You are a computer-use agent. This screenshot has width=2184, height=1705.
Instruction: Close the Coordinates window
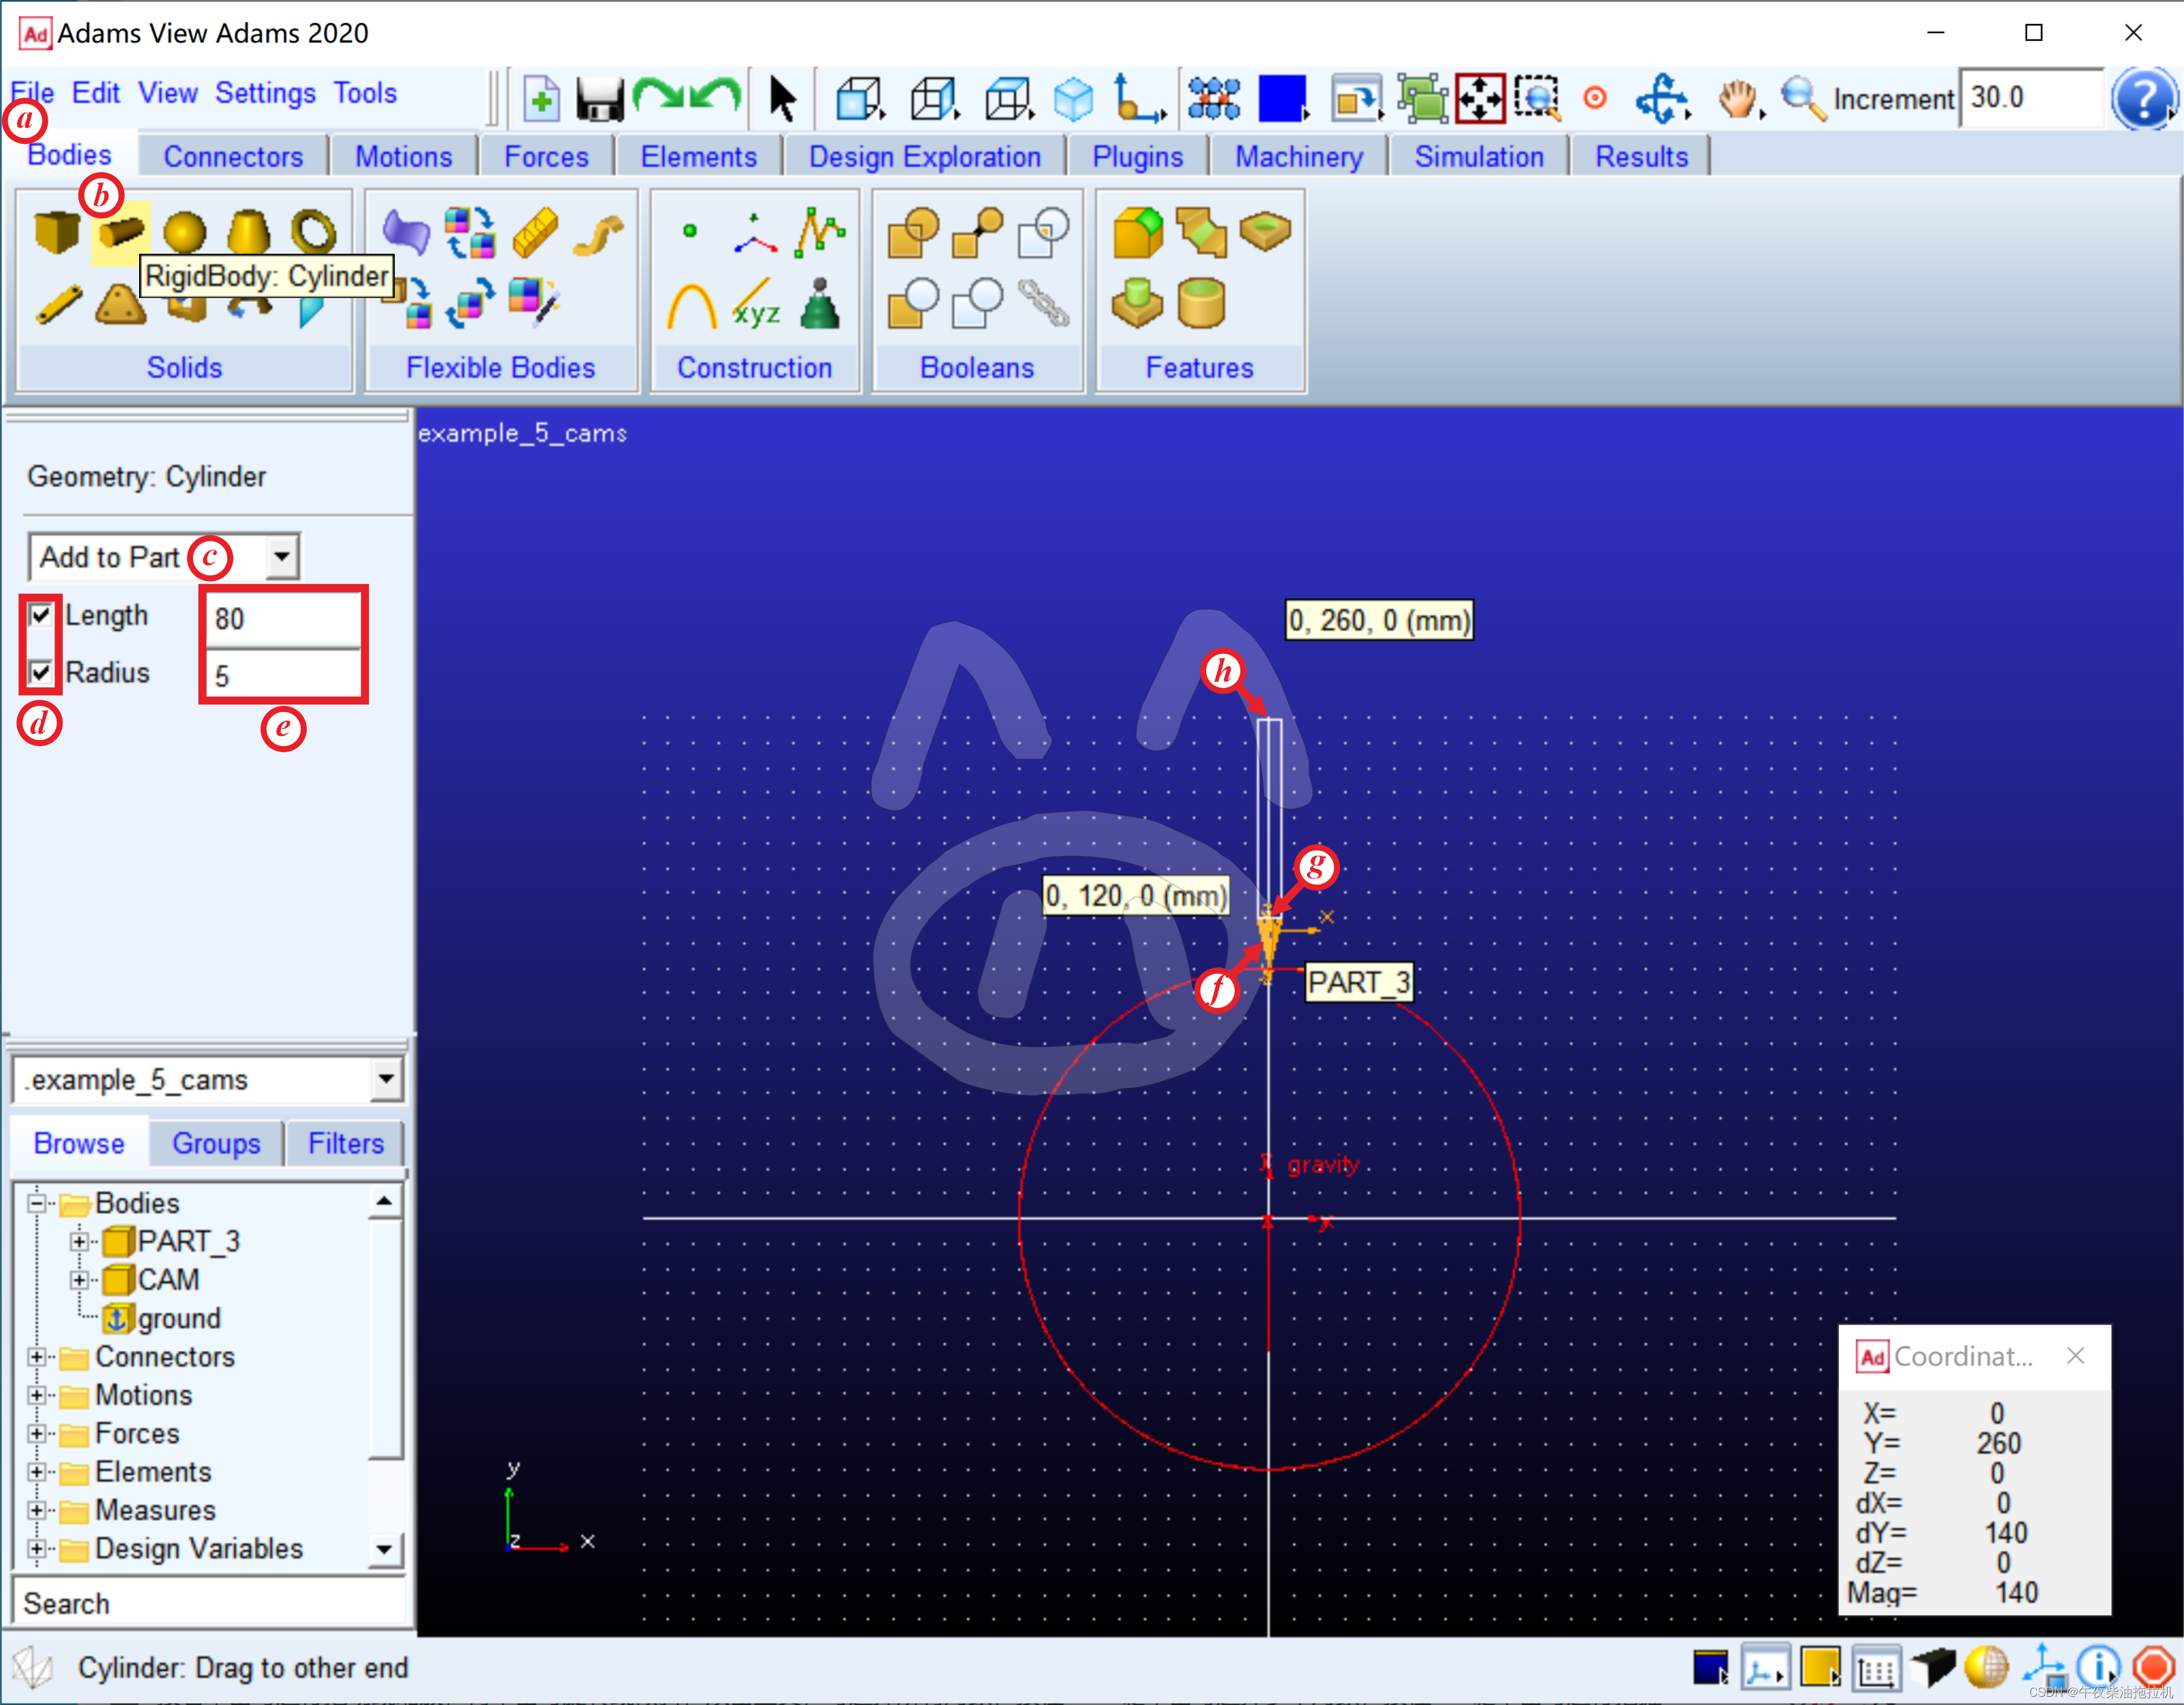2076,1356
